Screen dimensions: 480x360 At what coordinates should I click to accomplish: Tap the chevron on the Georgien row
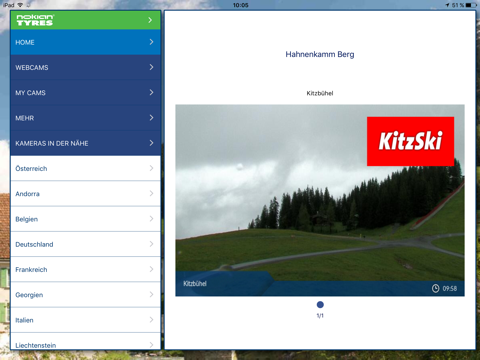click(x=151, y=294)
